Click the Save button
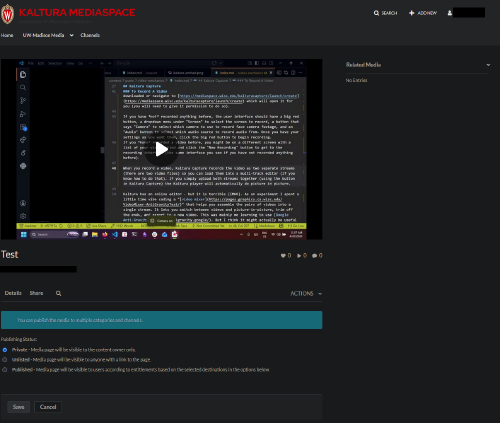The height and width of the screenshot is (423, 500). [x=18, y=407]
